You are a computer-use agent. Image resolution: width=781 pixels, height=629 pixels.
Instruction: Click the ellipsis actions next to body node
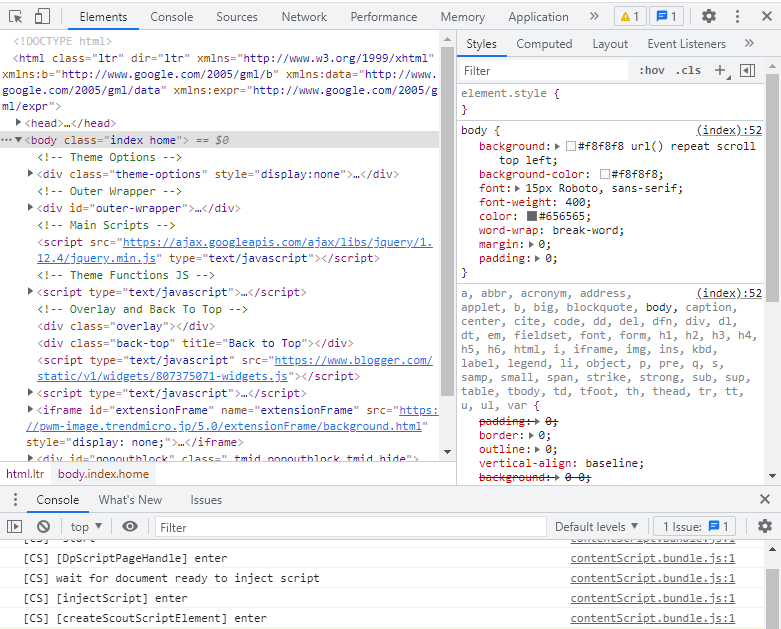pos(6,140)
